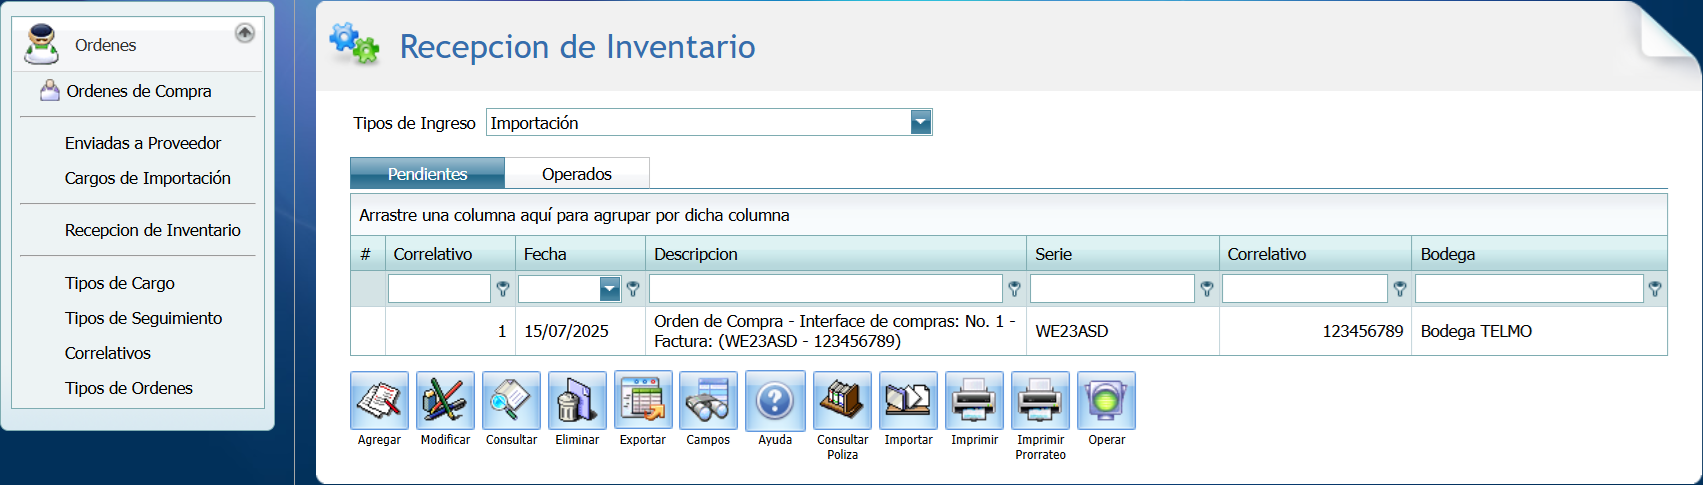Click the Importar icon

[x=908, y=401]
